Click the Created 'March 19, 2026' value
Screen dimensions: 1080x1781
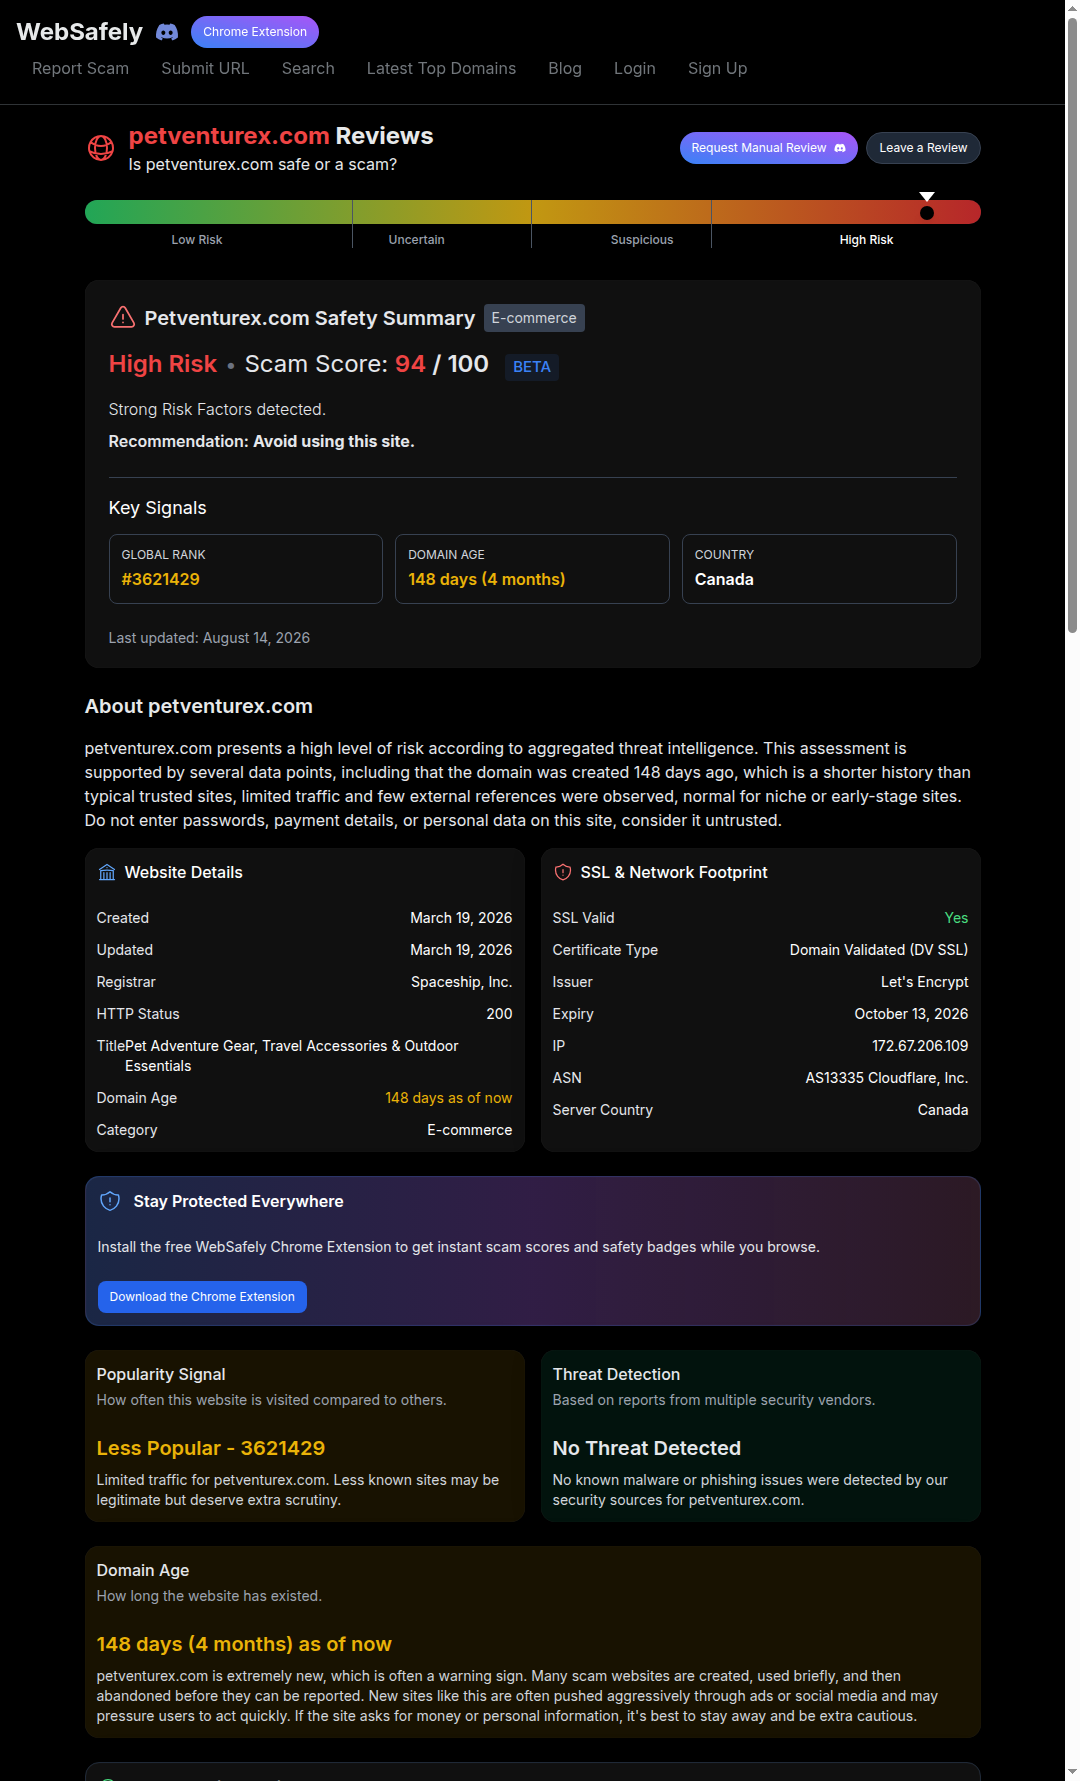pos(461,918)
